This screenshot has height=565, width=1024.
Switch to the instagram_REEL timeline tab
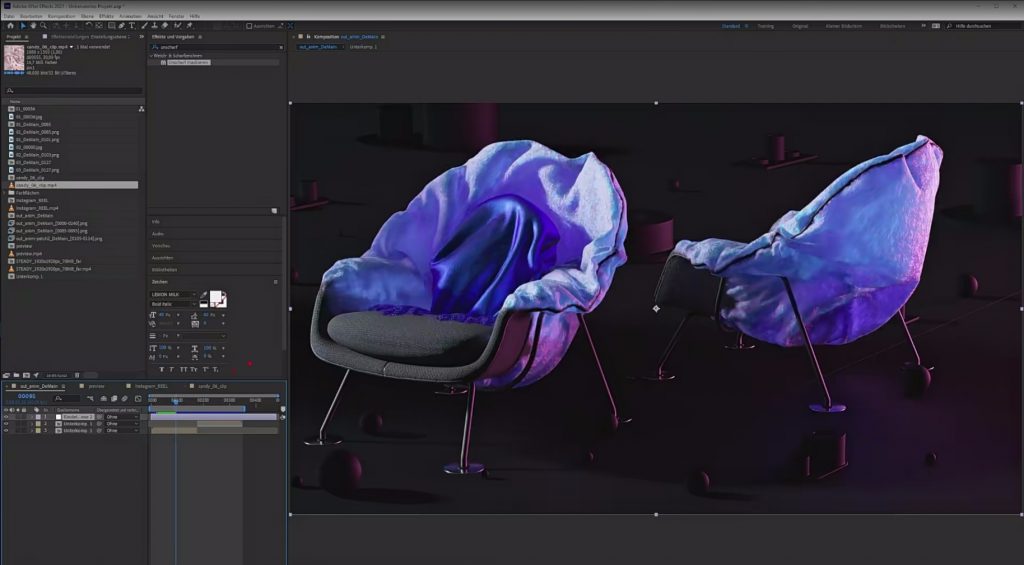click(152, 387)
